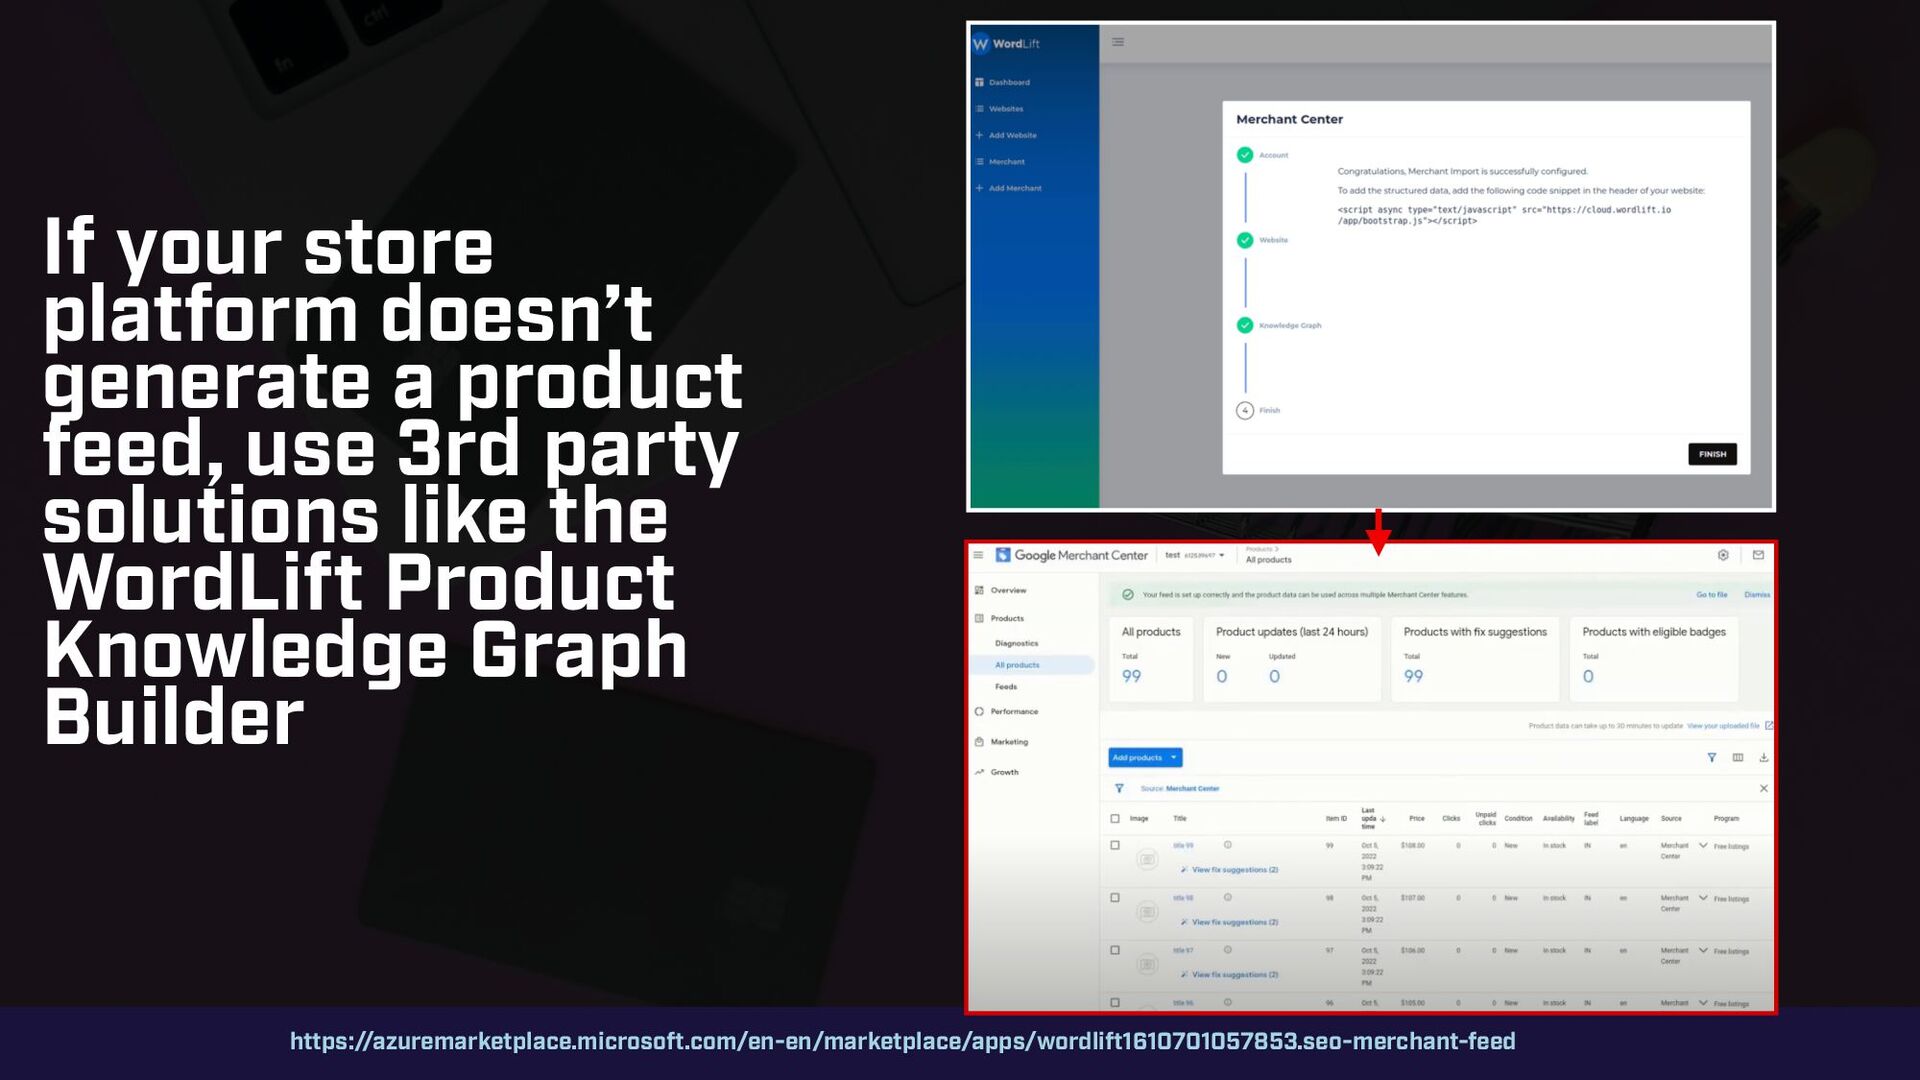
Task: Select Add Merchant in WordLift sidebar
Action: click(x=1015, y=188)
